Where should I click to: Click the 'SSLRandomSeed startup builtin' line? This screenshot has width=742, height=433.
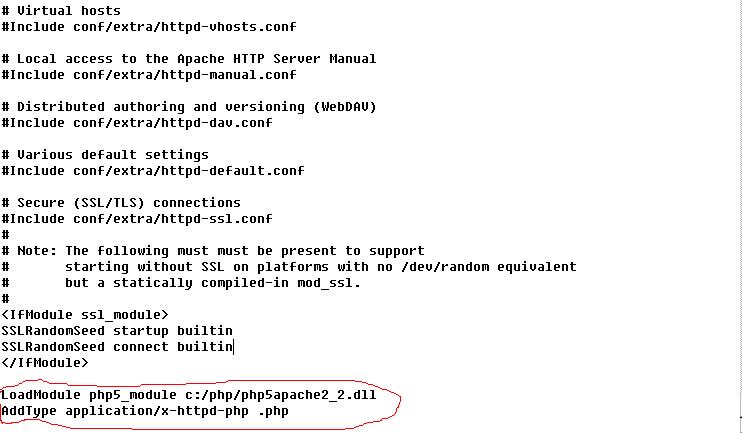pos(117,330)
